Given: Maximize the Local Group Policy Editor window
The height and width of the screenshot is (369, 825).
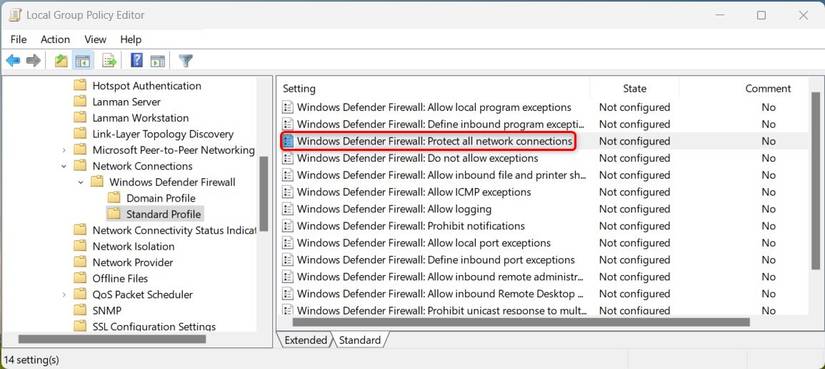Looking at the screenshot, I should click(761, 15).
